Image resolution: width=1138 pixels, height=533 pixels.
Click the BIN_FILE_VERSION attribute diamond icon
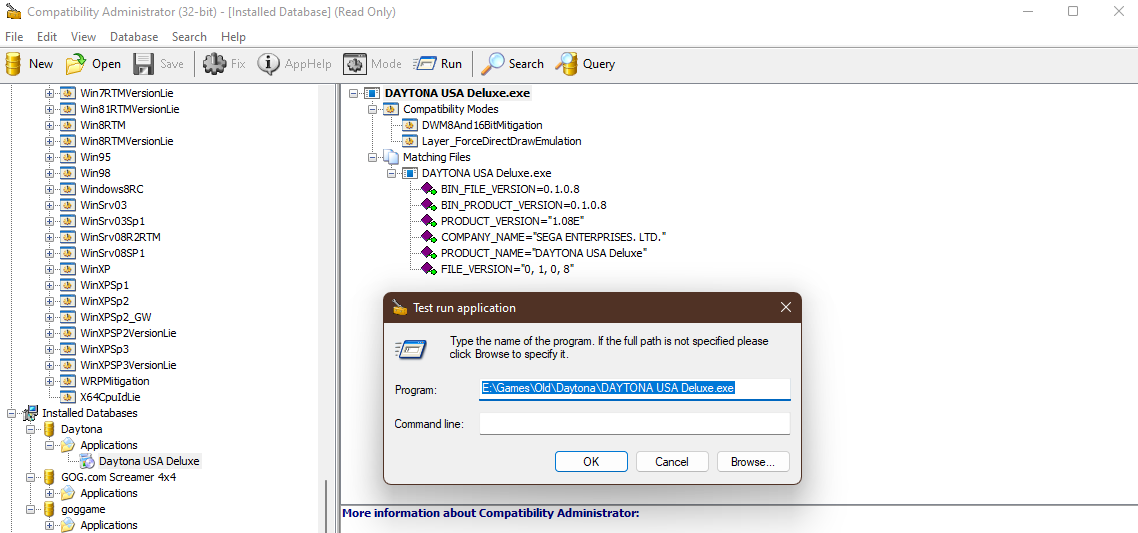[x=429, y=189]
